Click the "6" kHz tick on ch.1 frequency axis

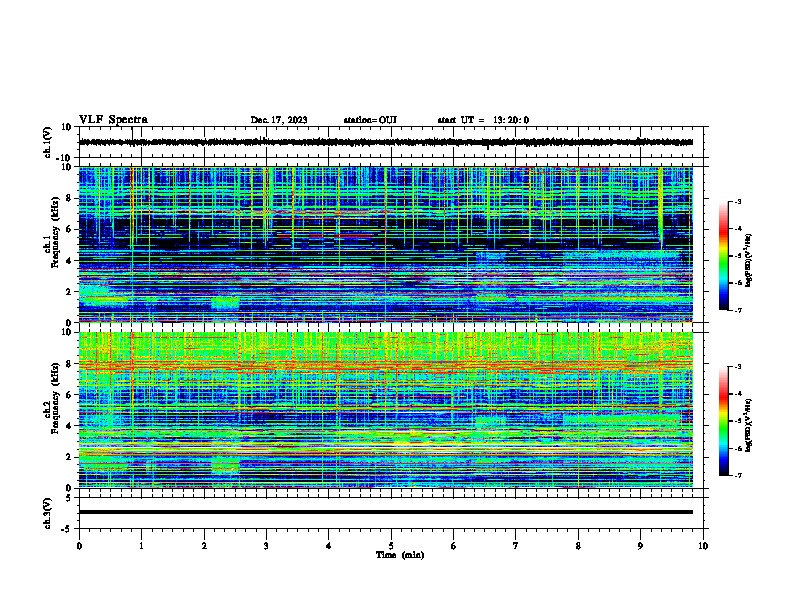[70, 229]
